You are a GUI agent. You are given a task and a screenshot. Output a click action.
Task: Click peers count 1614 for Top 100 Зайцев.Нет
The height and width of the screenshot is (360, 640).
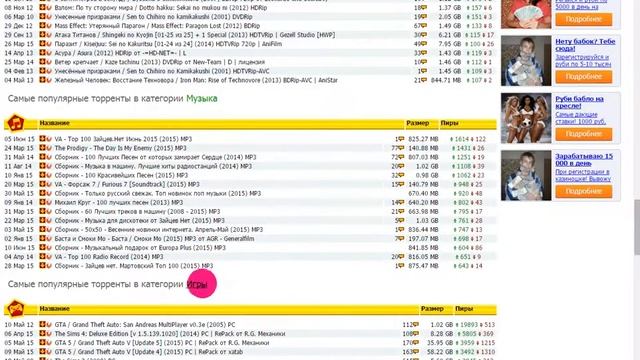462,139
